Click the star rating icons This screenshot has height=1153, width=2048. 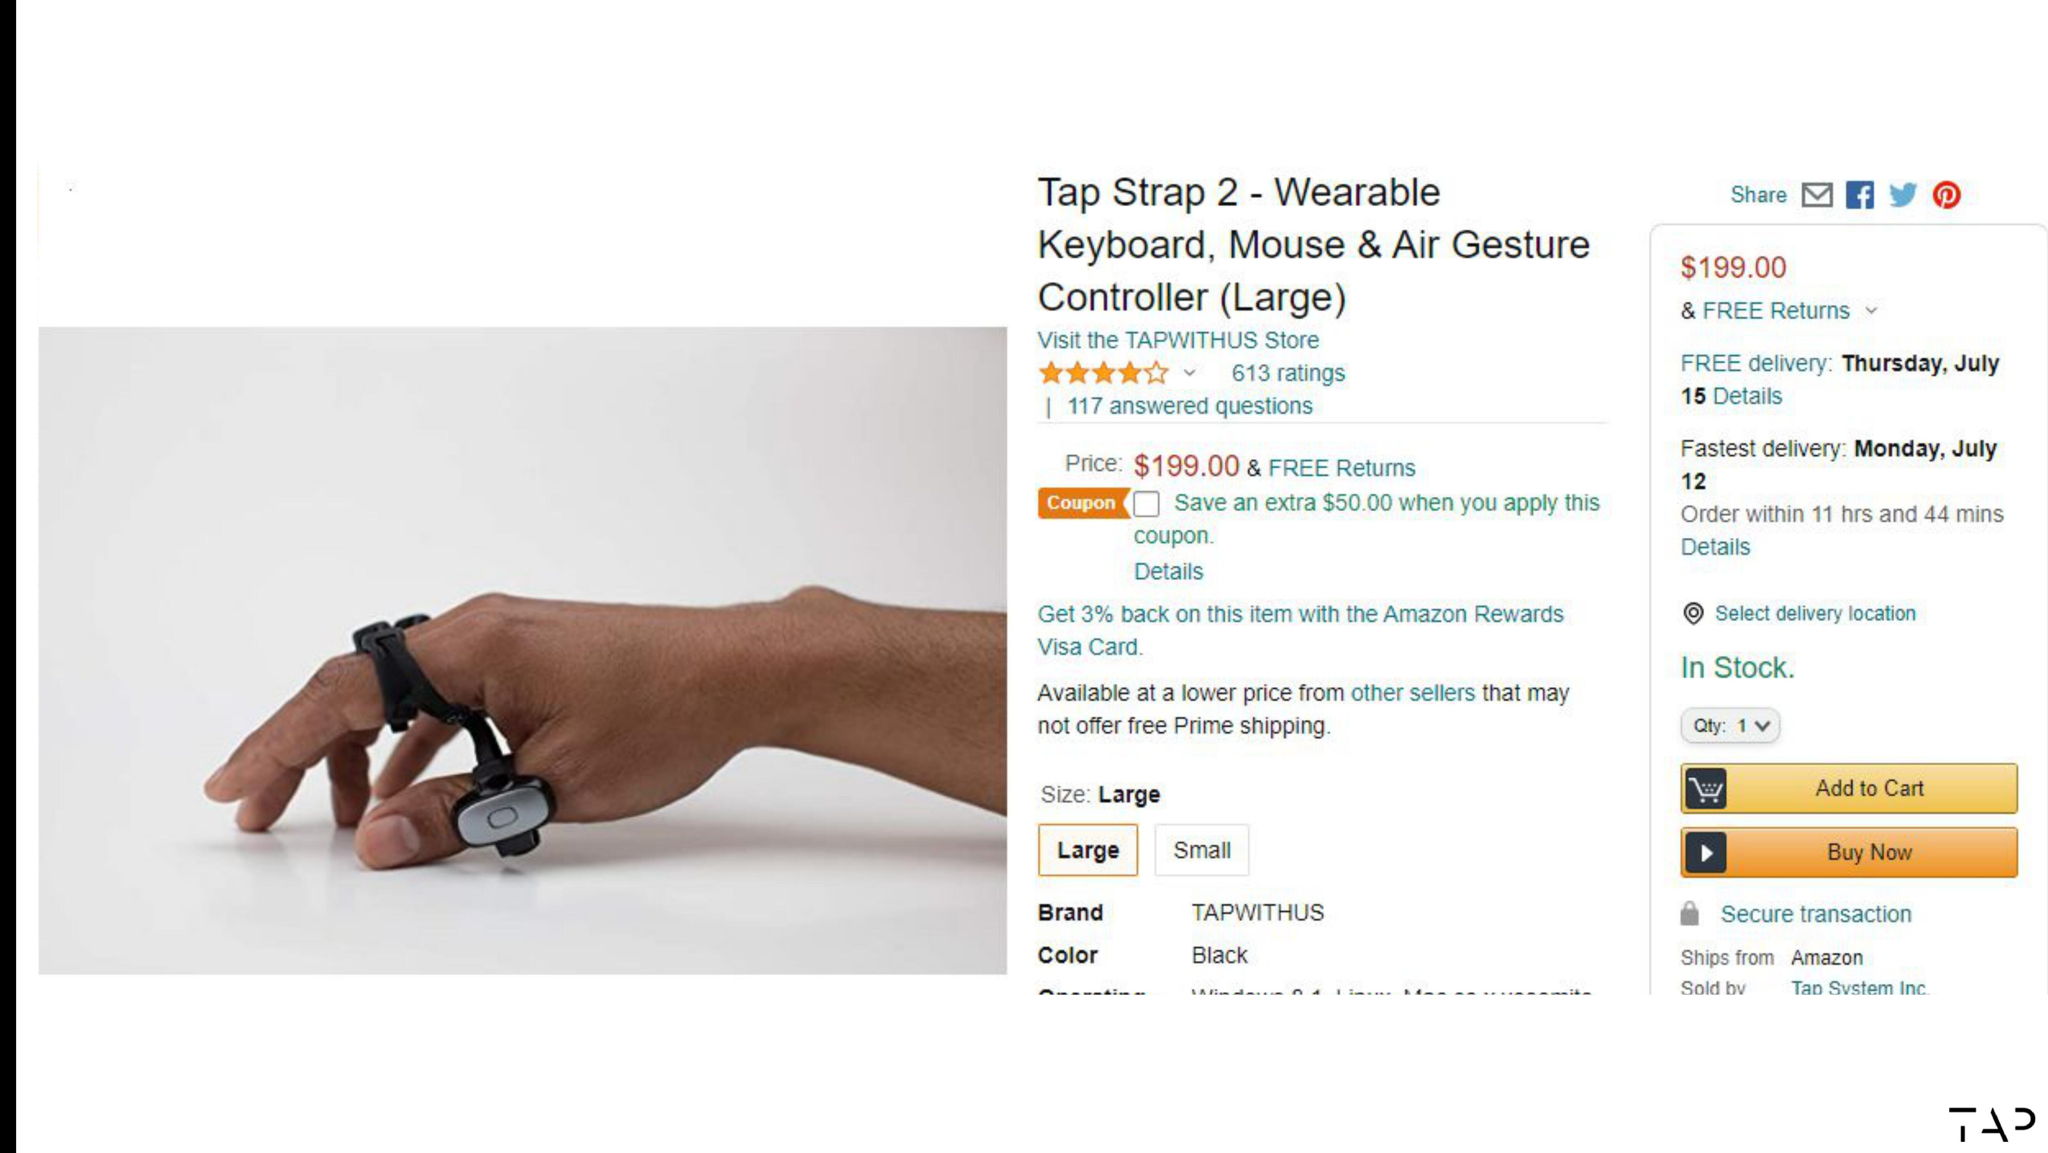[1103, 373]
